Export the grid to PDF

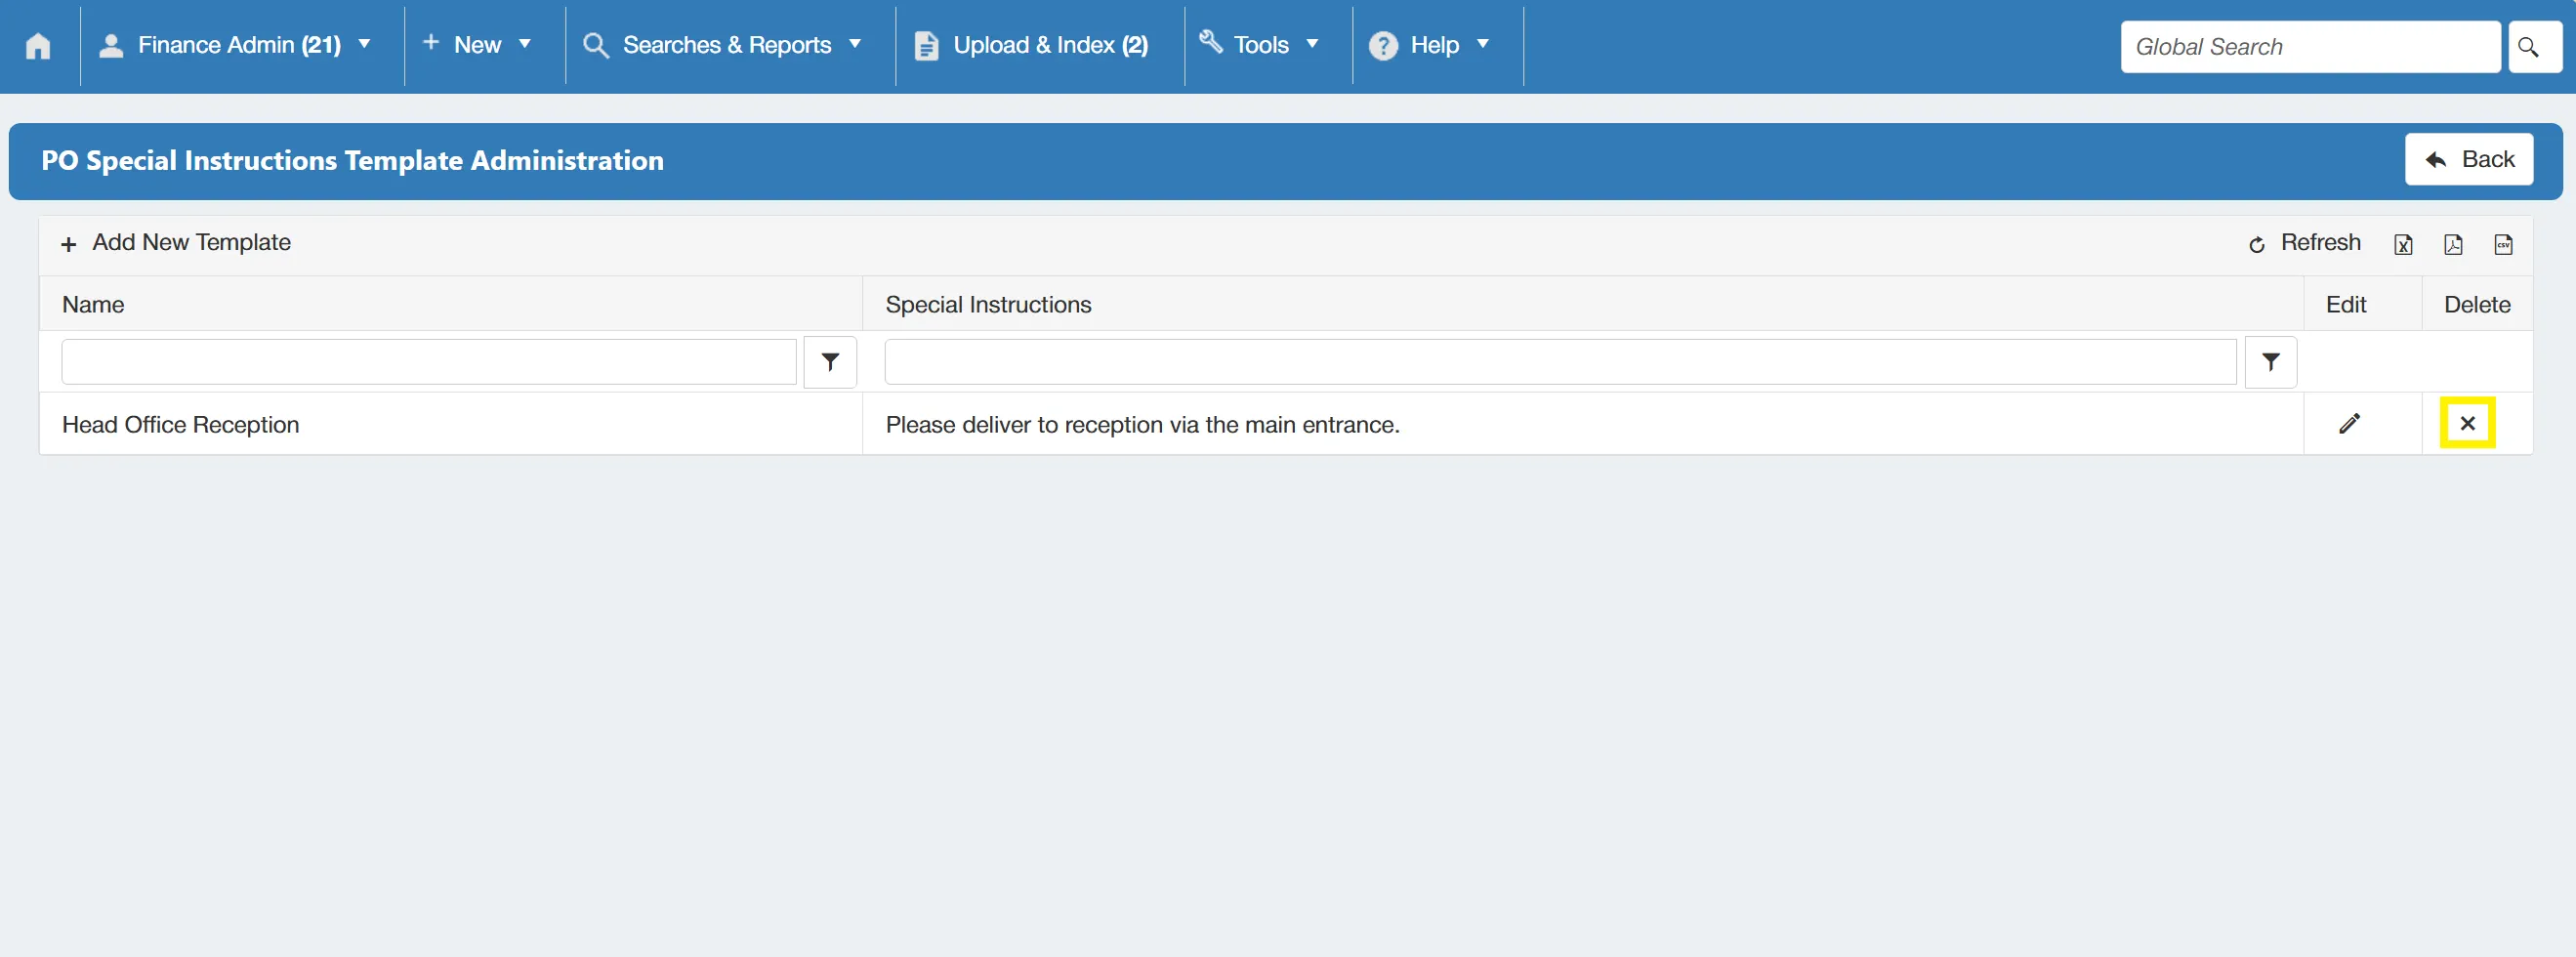(2453, 244)
